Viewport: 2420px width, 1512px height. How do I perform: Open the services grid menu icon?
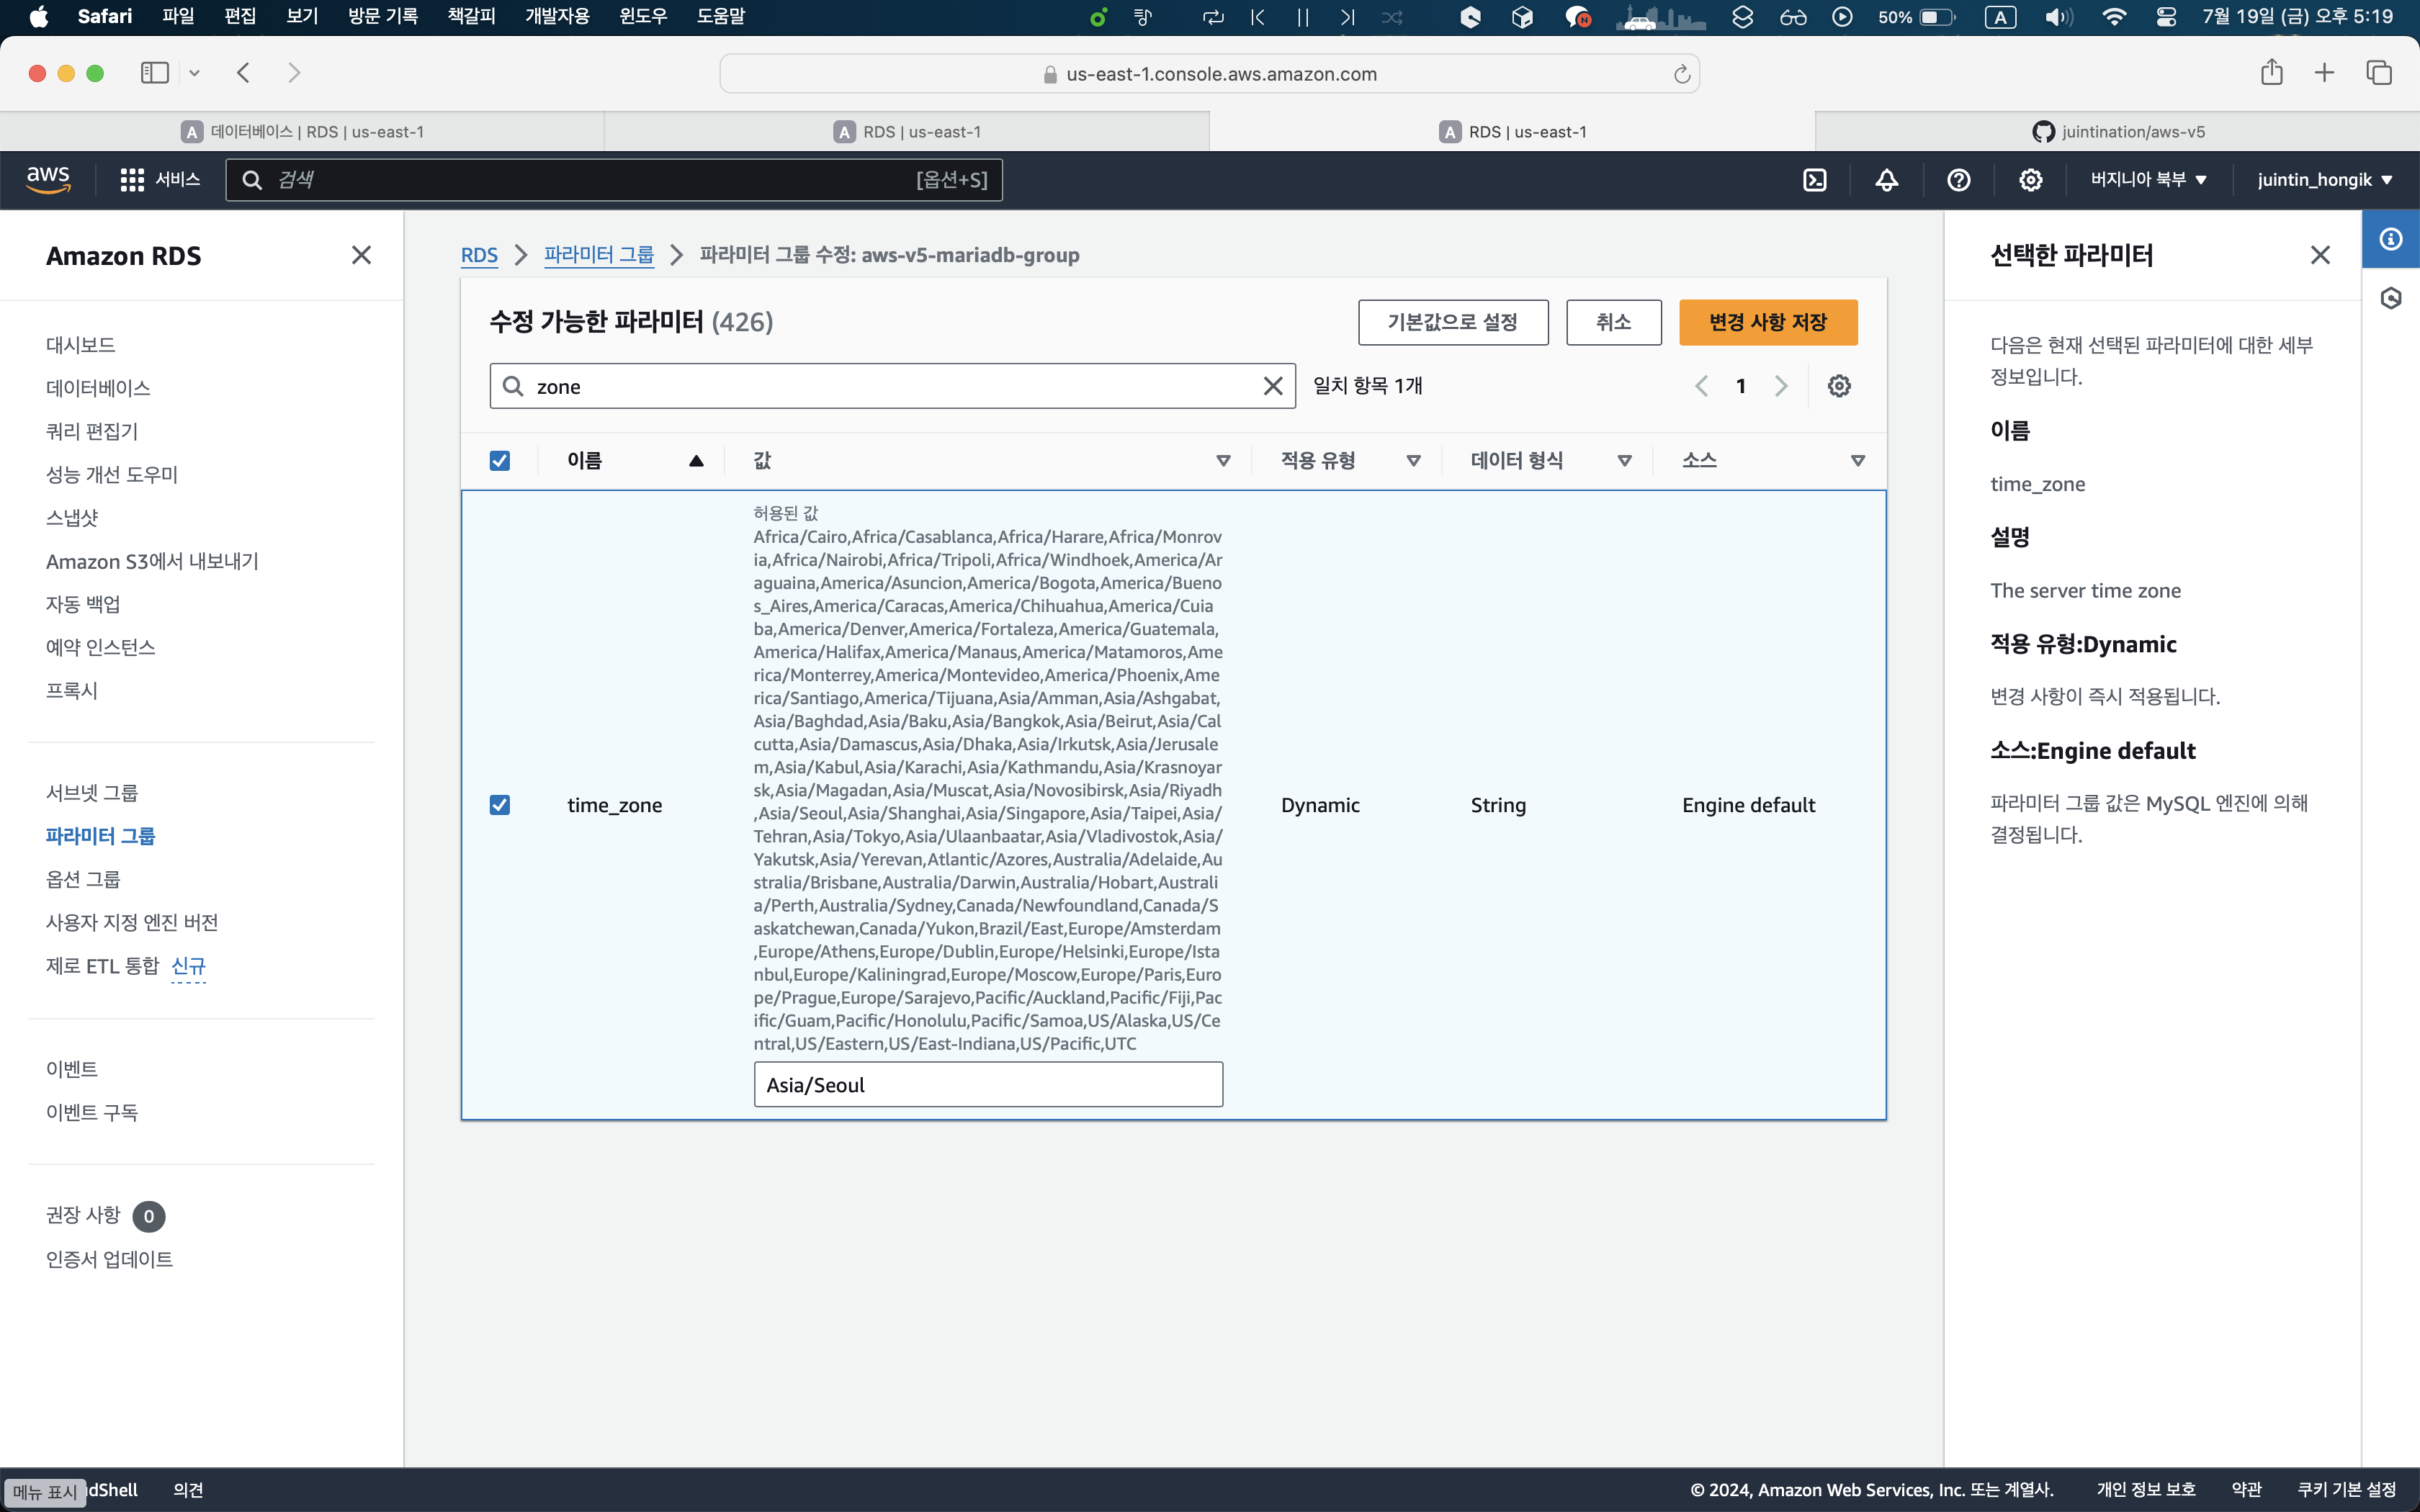132,180
